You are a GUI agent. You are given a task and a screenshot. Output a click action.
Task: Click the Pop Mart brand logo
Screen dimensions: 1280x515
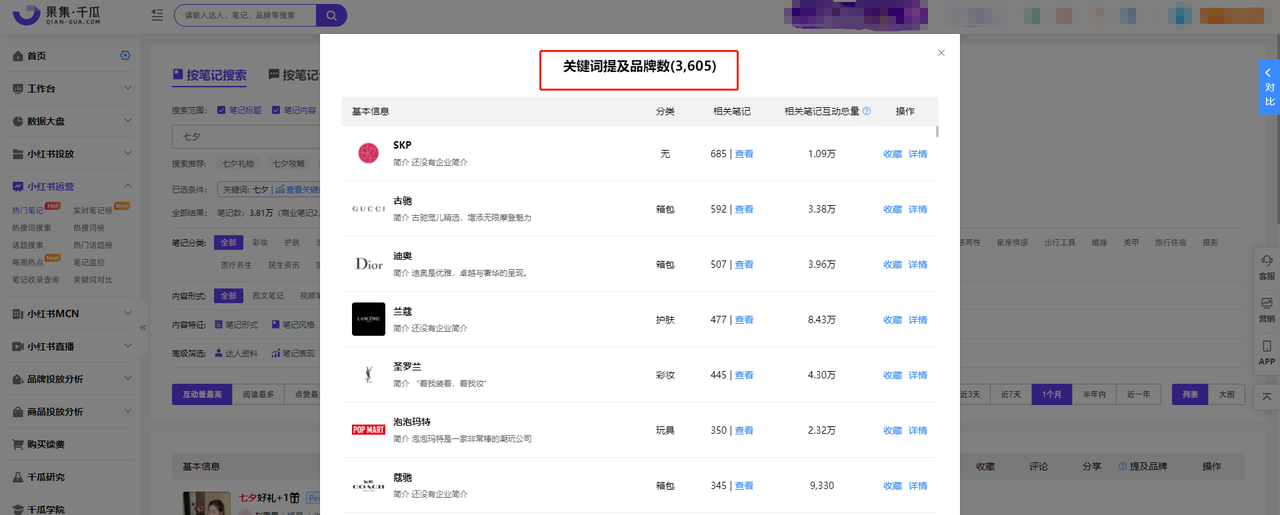click(368, 430)
